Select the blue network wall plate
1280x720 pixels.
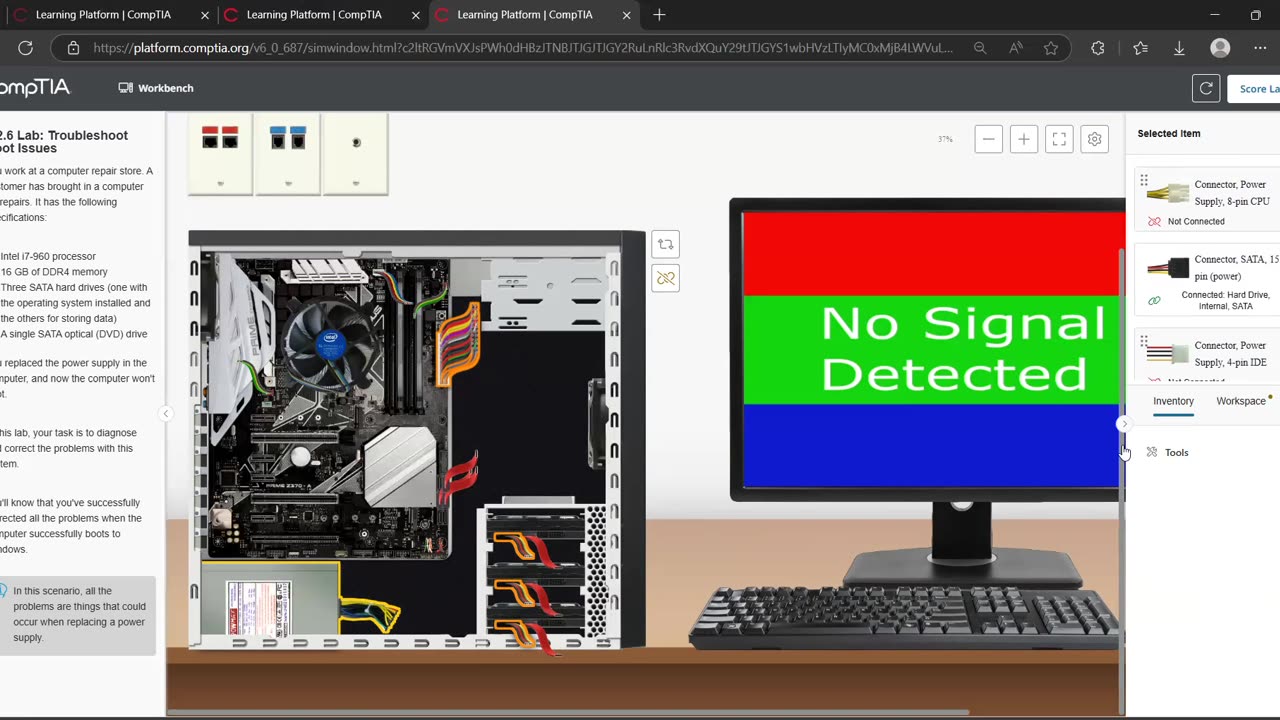288,155
